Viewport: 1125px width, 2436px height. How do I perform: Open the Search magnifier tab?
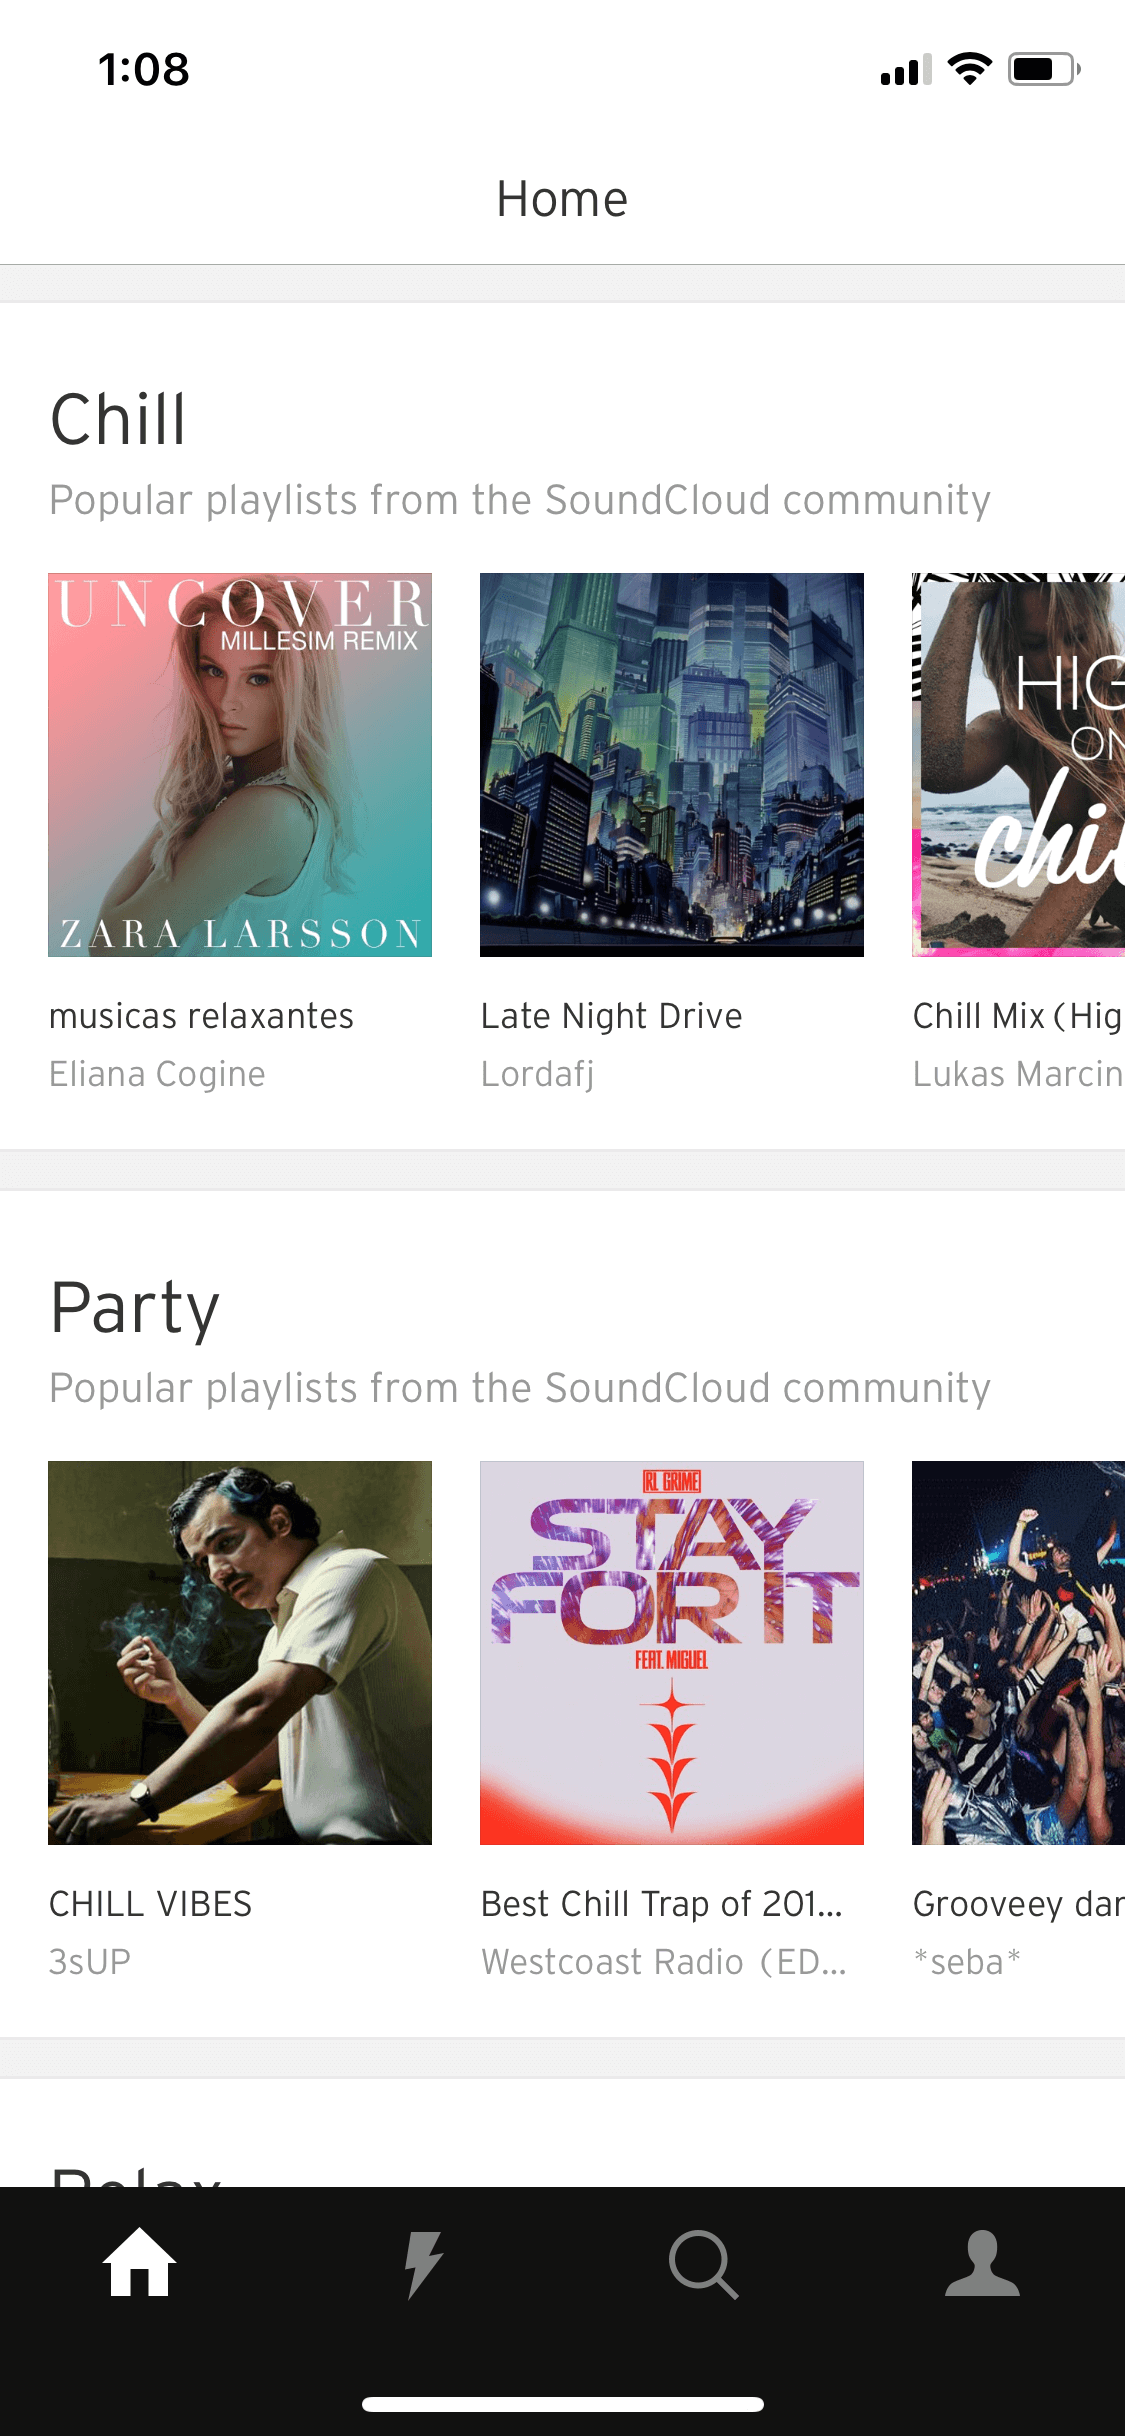pos(703,2265)
